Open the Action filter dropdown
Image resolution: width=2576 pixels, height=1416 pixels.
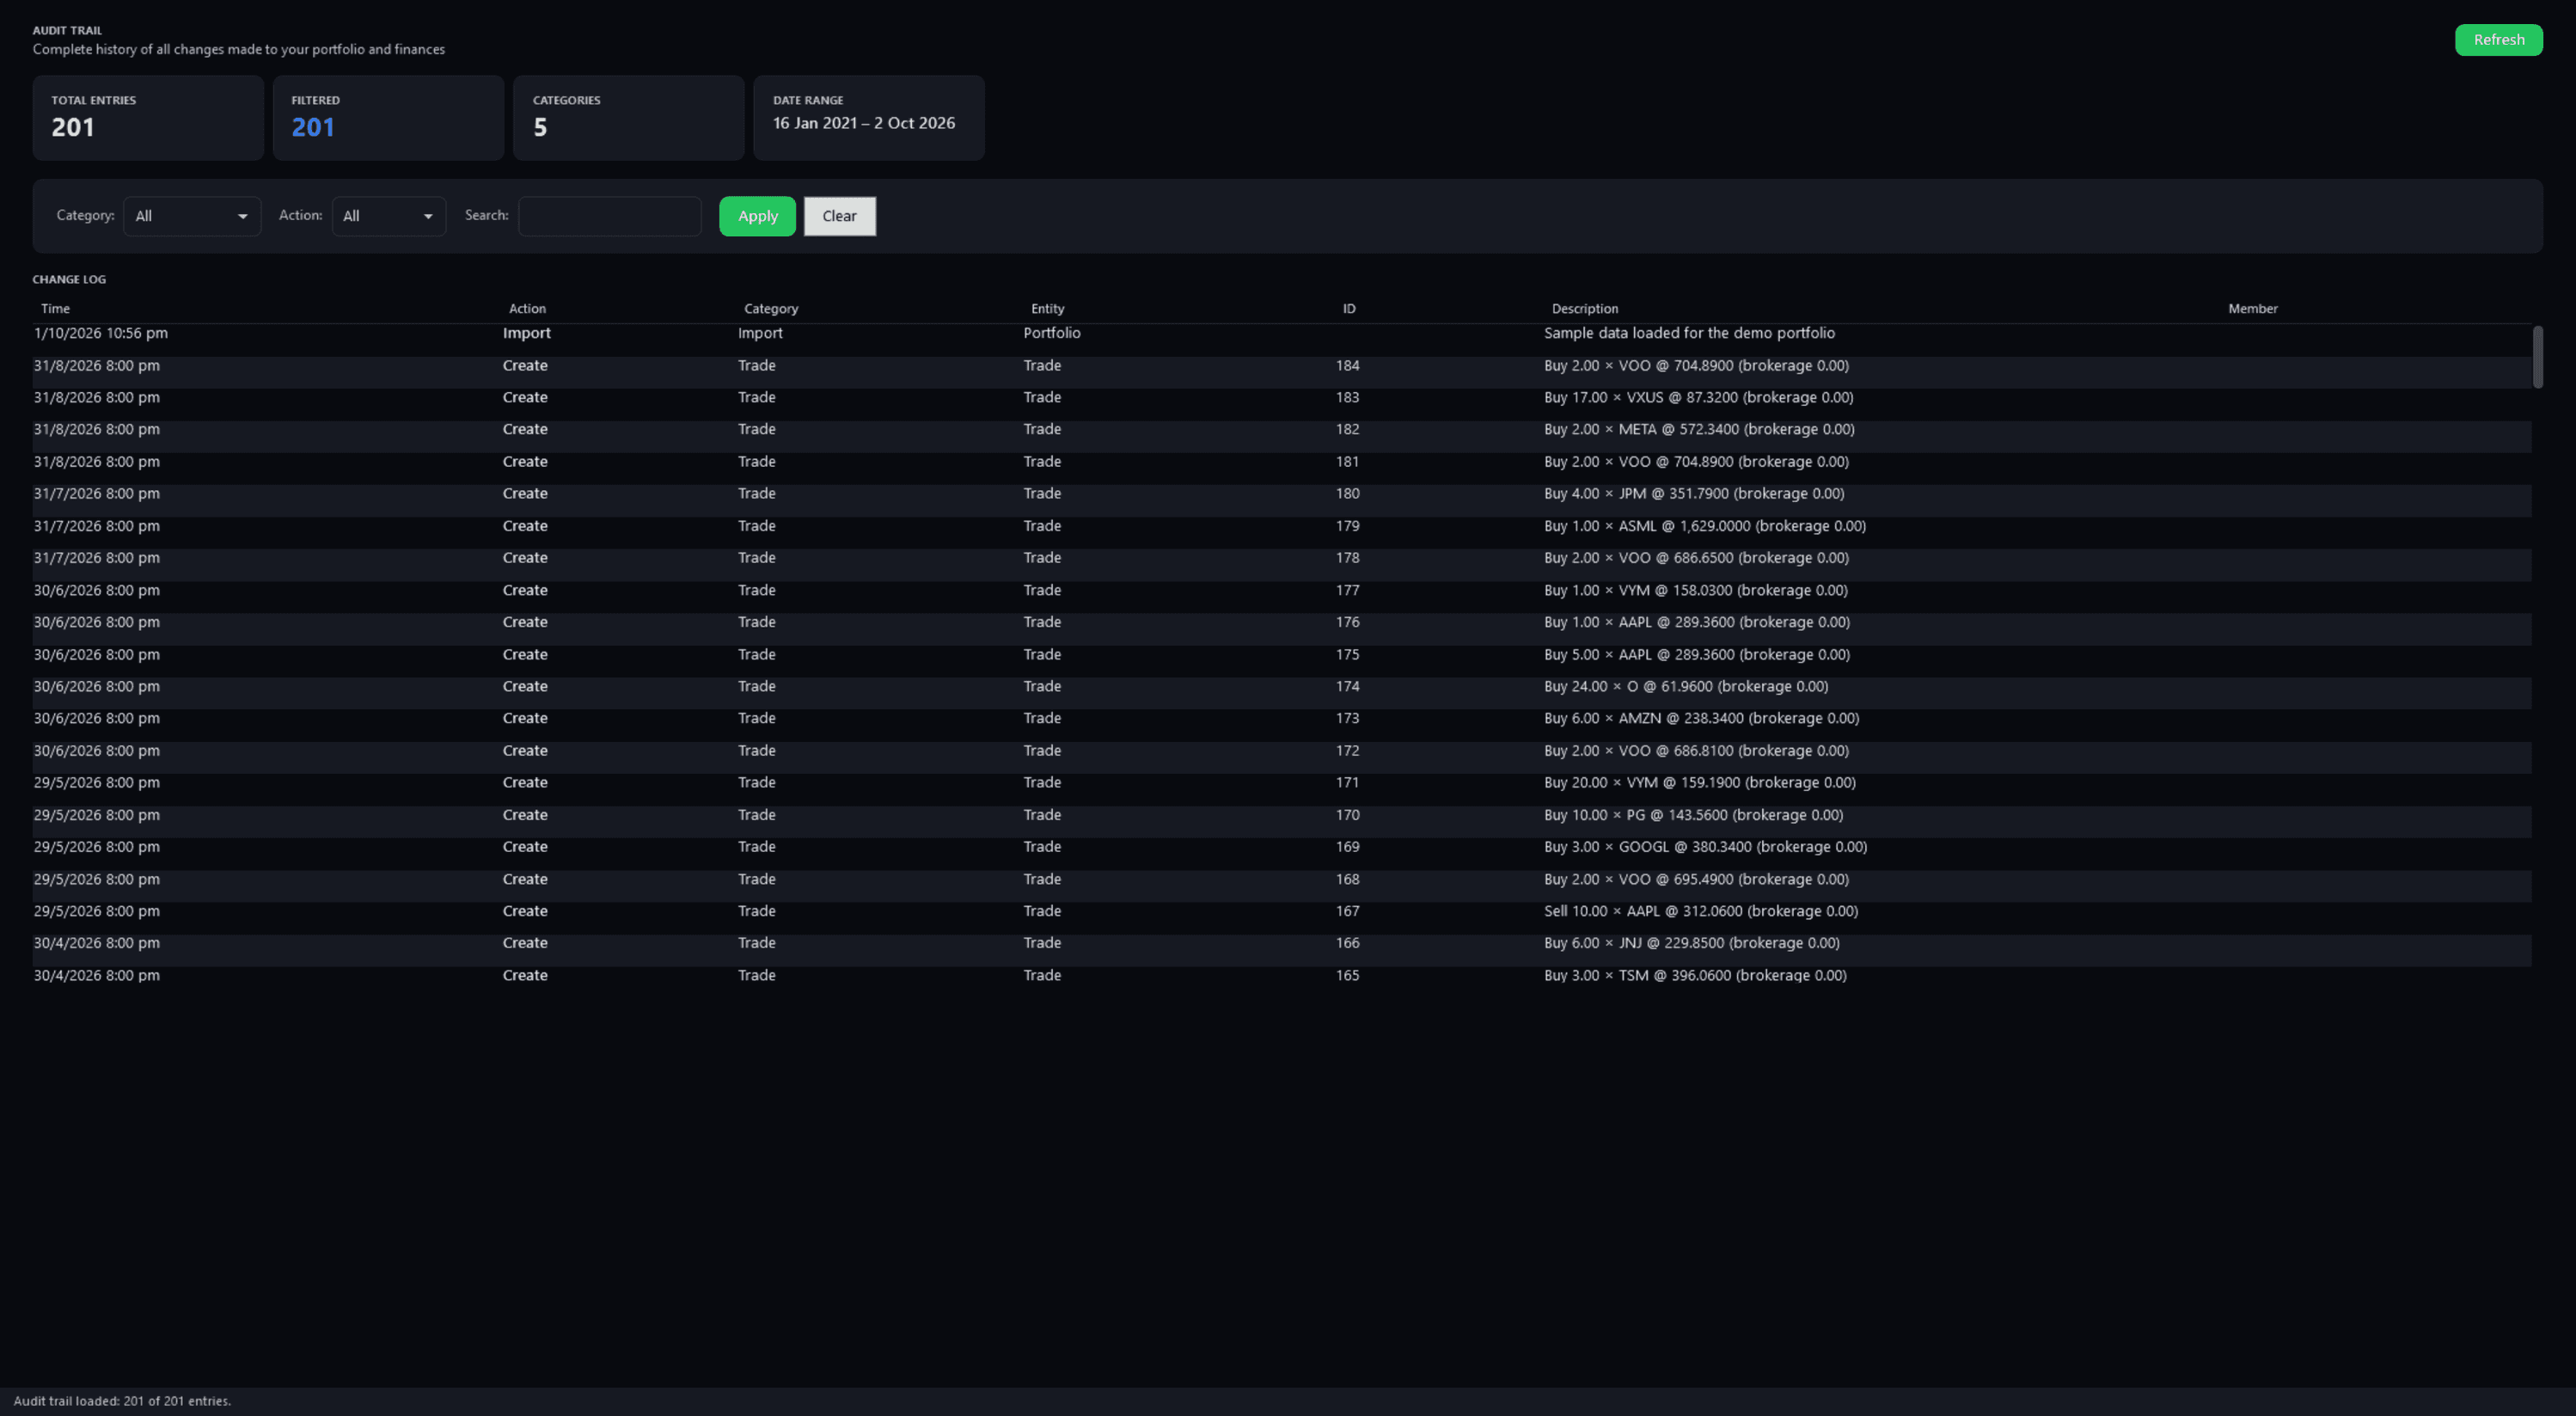pyautogui.click(x=389, y=216)
